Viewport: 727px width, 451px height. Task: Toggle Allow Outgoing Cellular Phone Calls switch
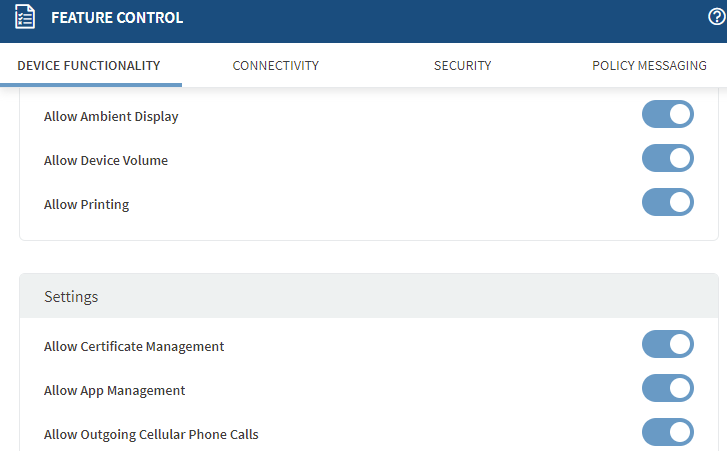click(x=667, y=433)
